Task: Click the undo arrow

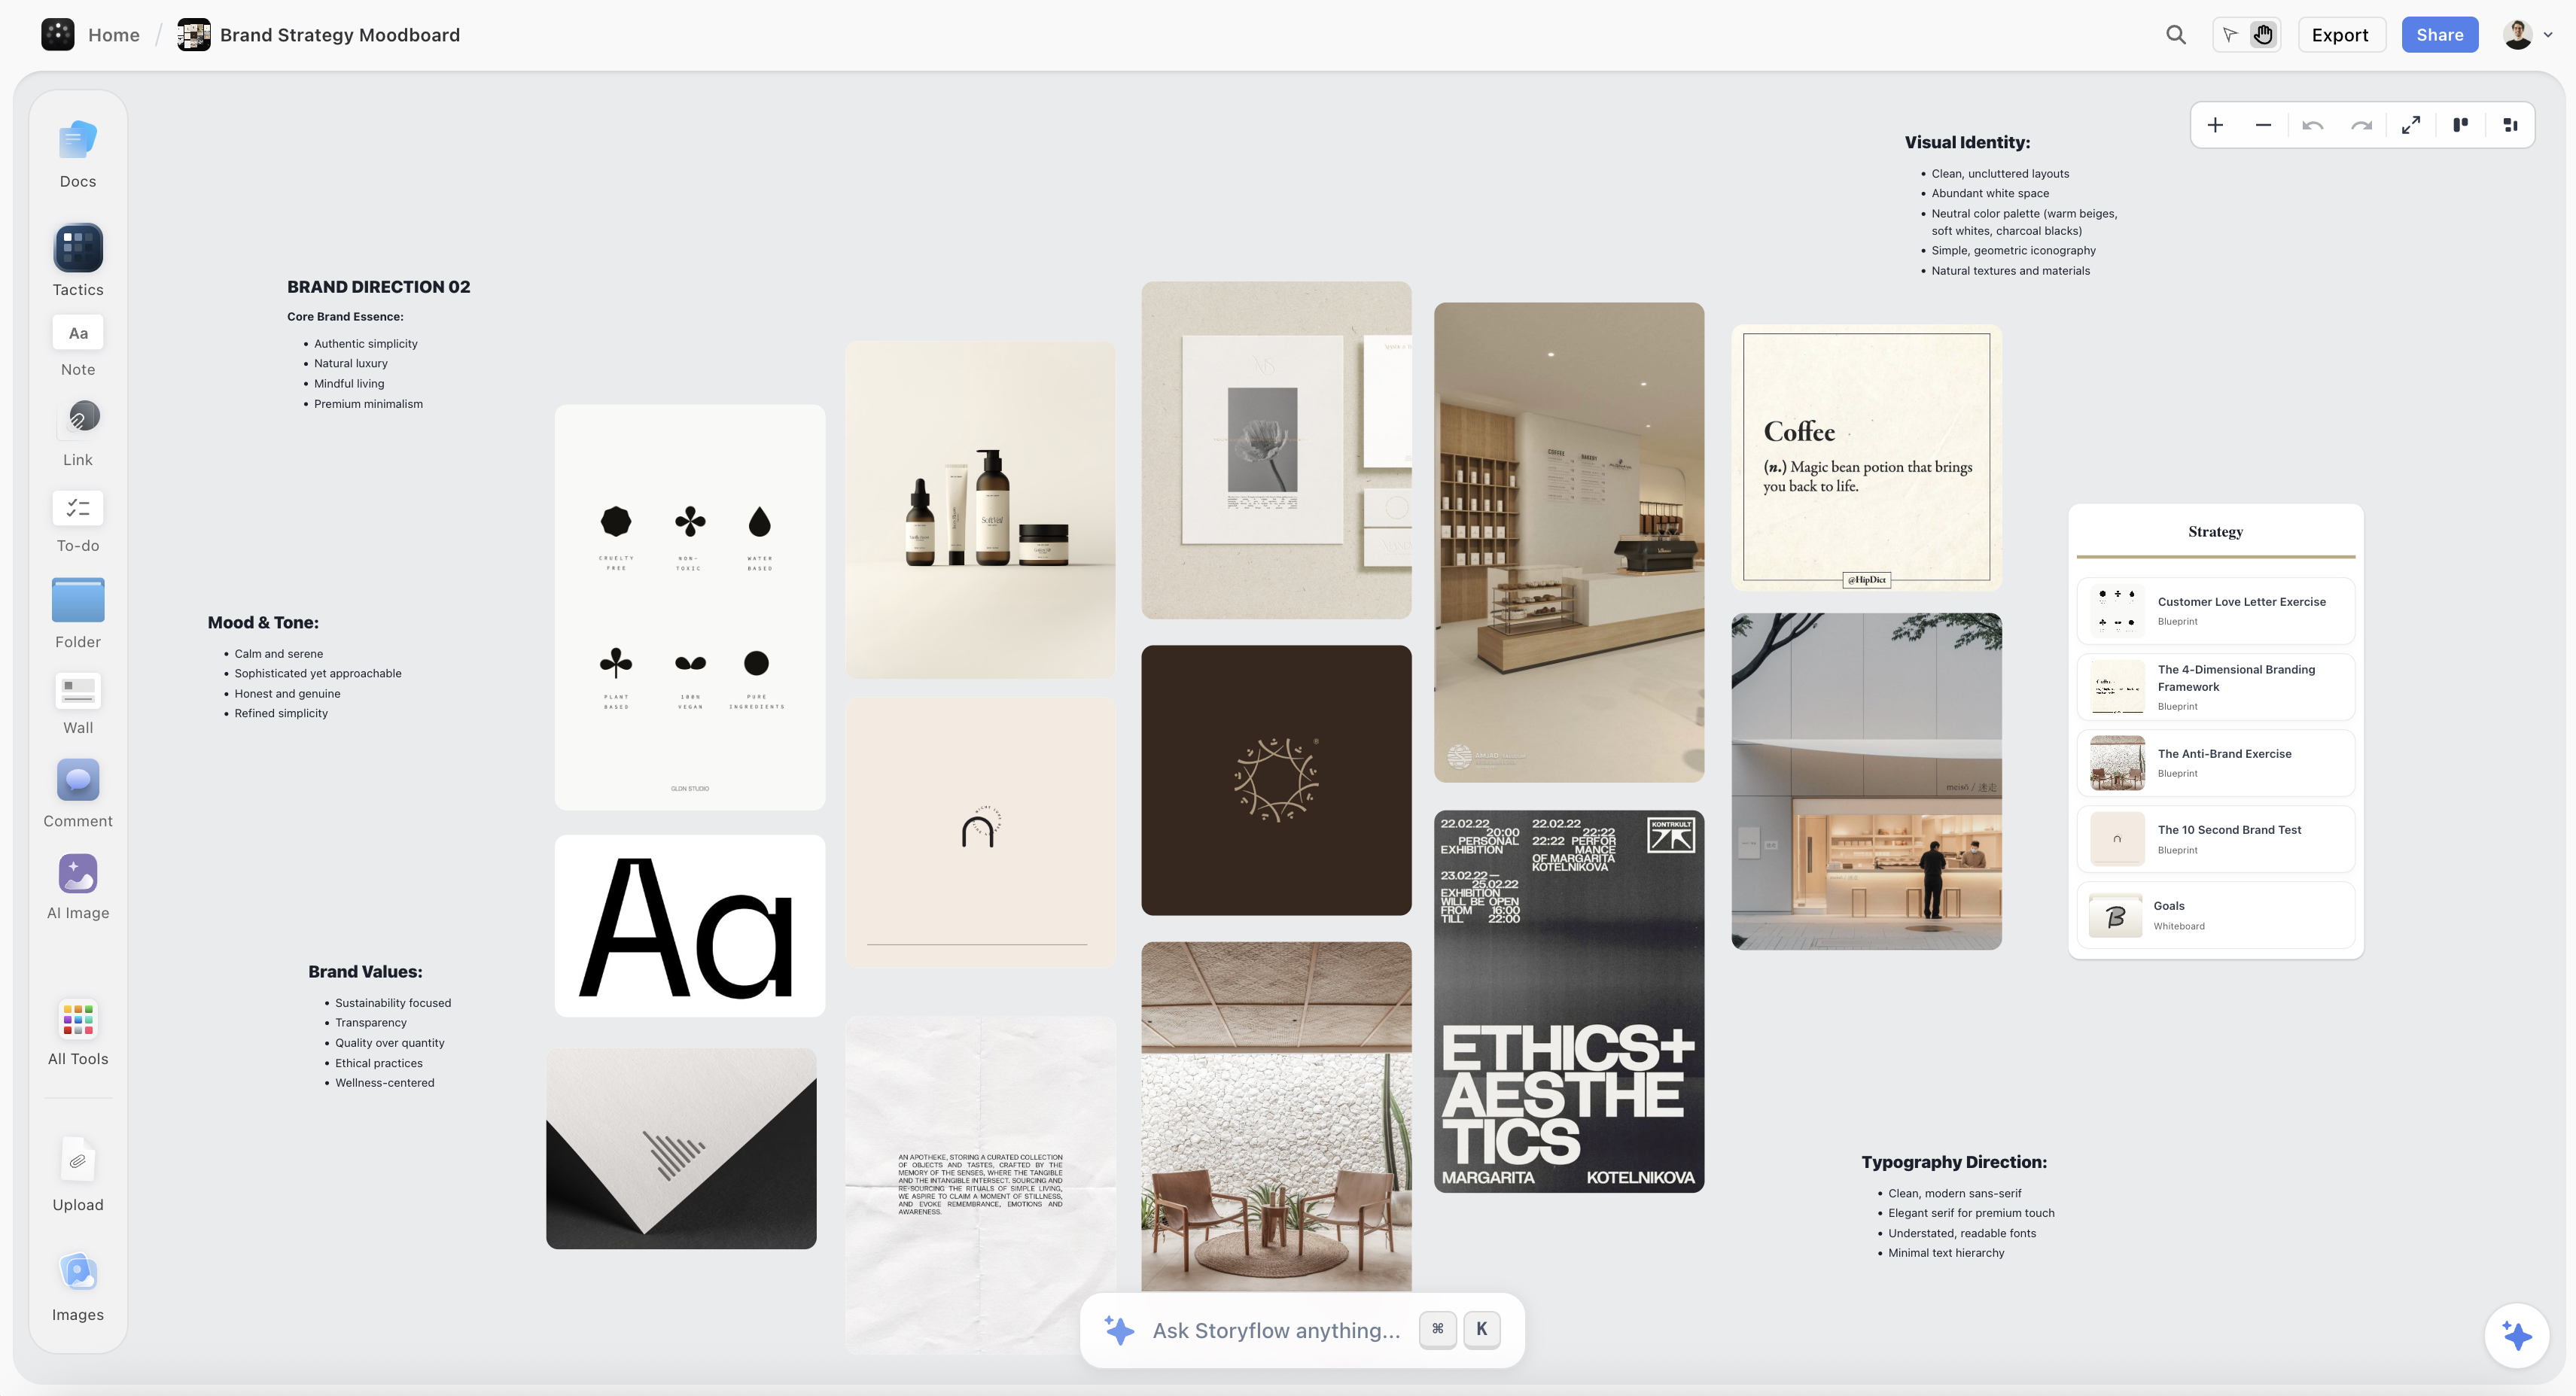Action: [2312, 125]
